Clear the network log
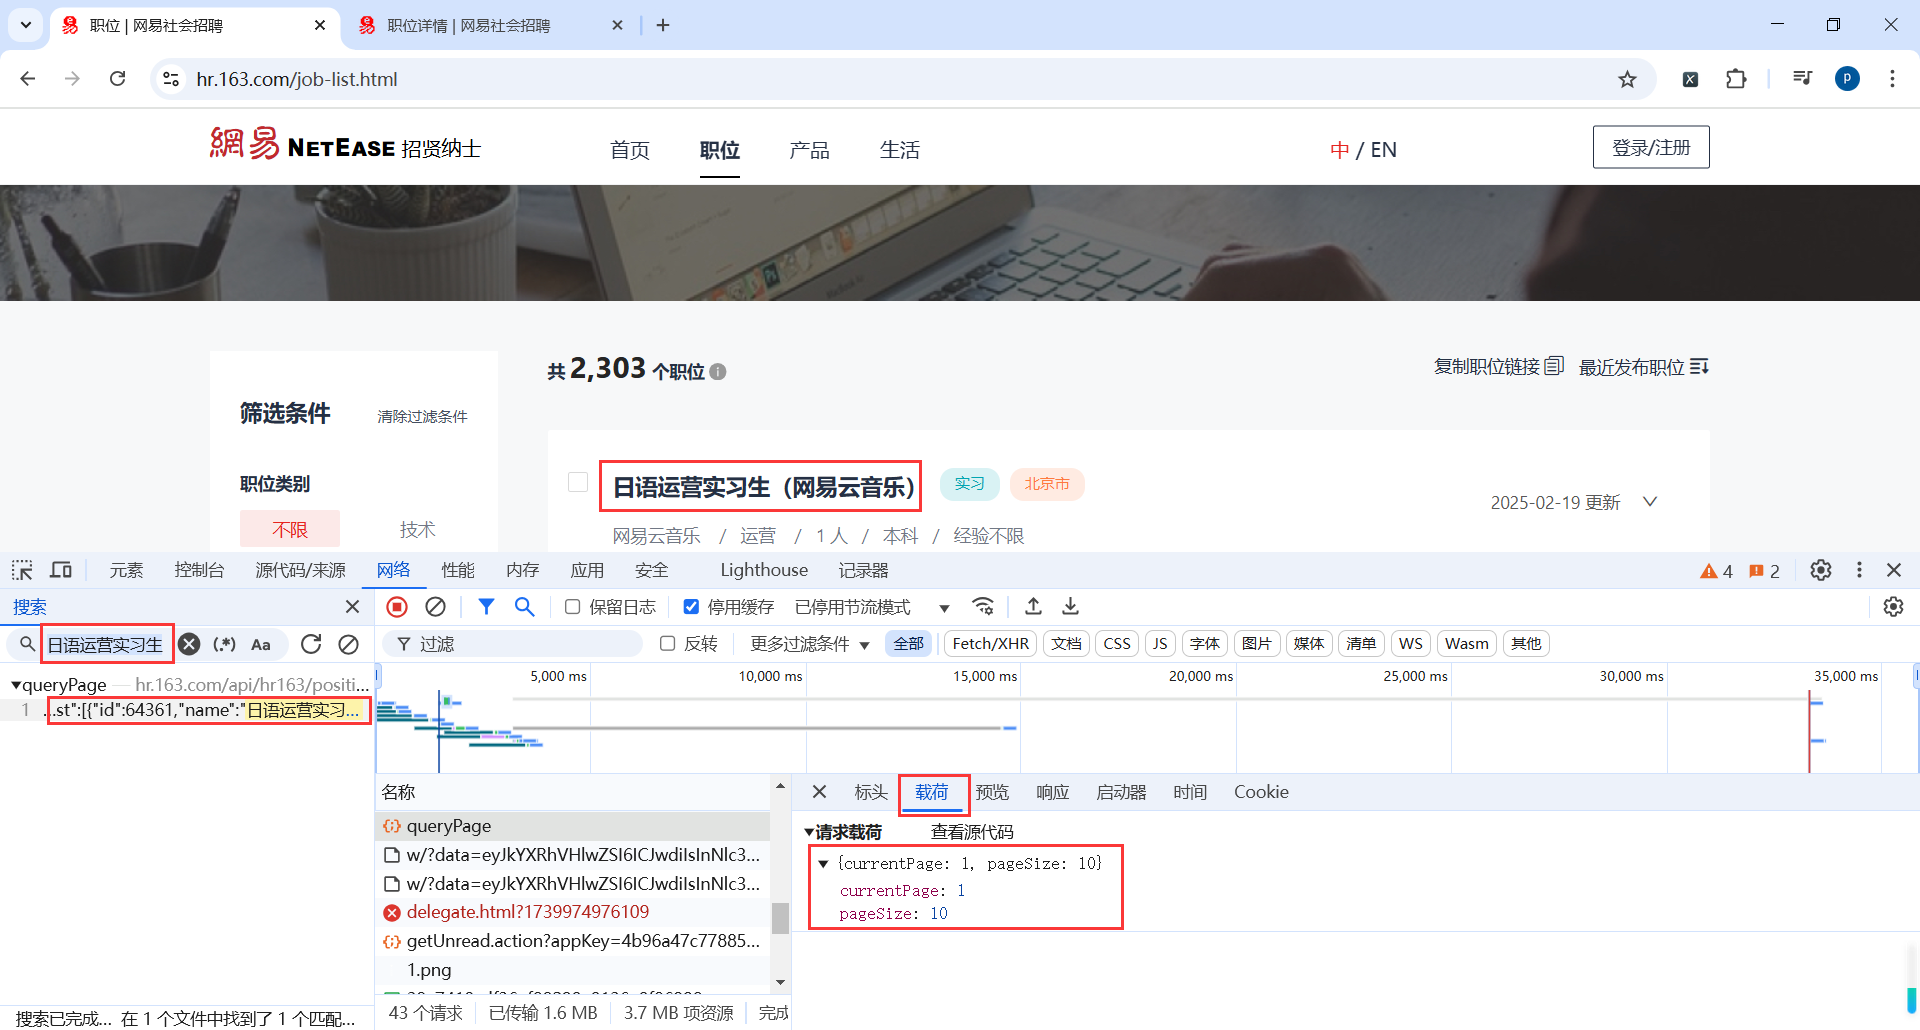Viewport: 1920px width, 1030px height. click(435, 607)
